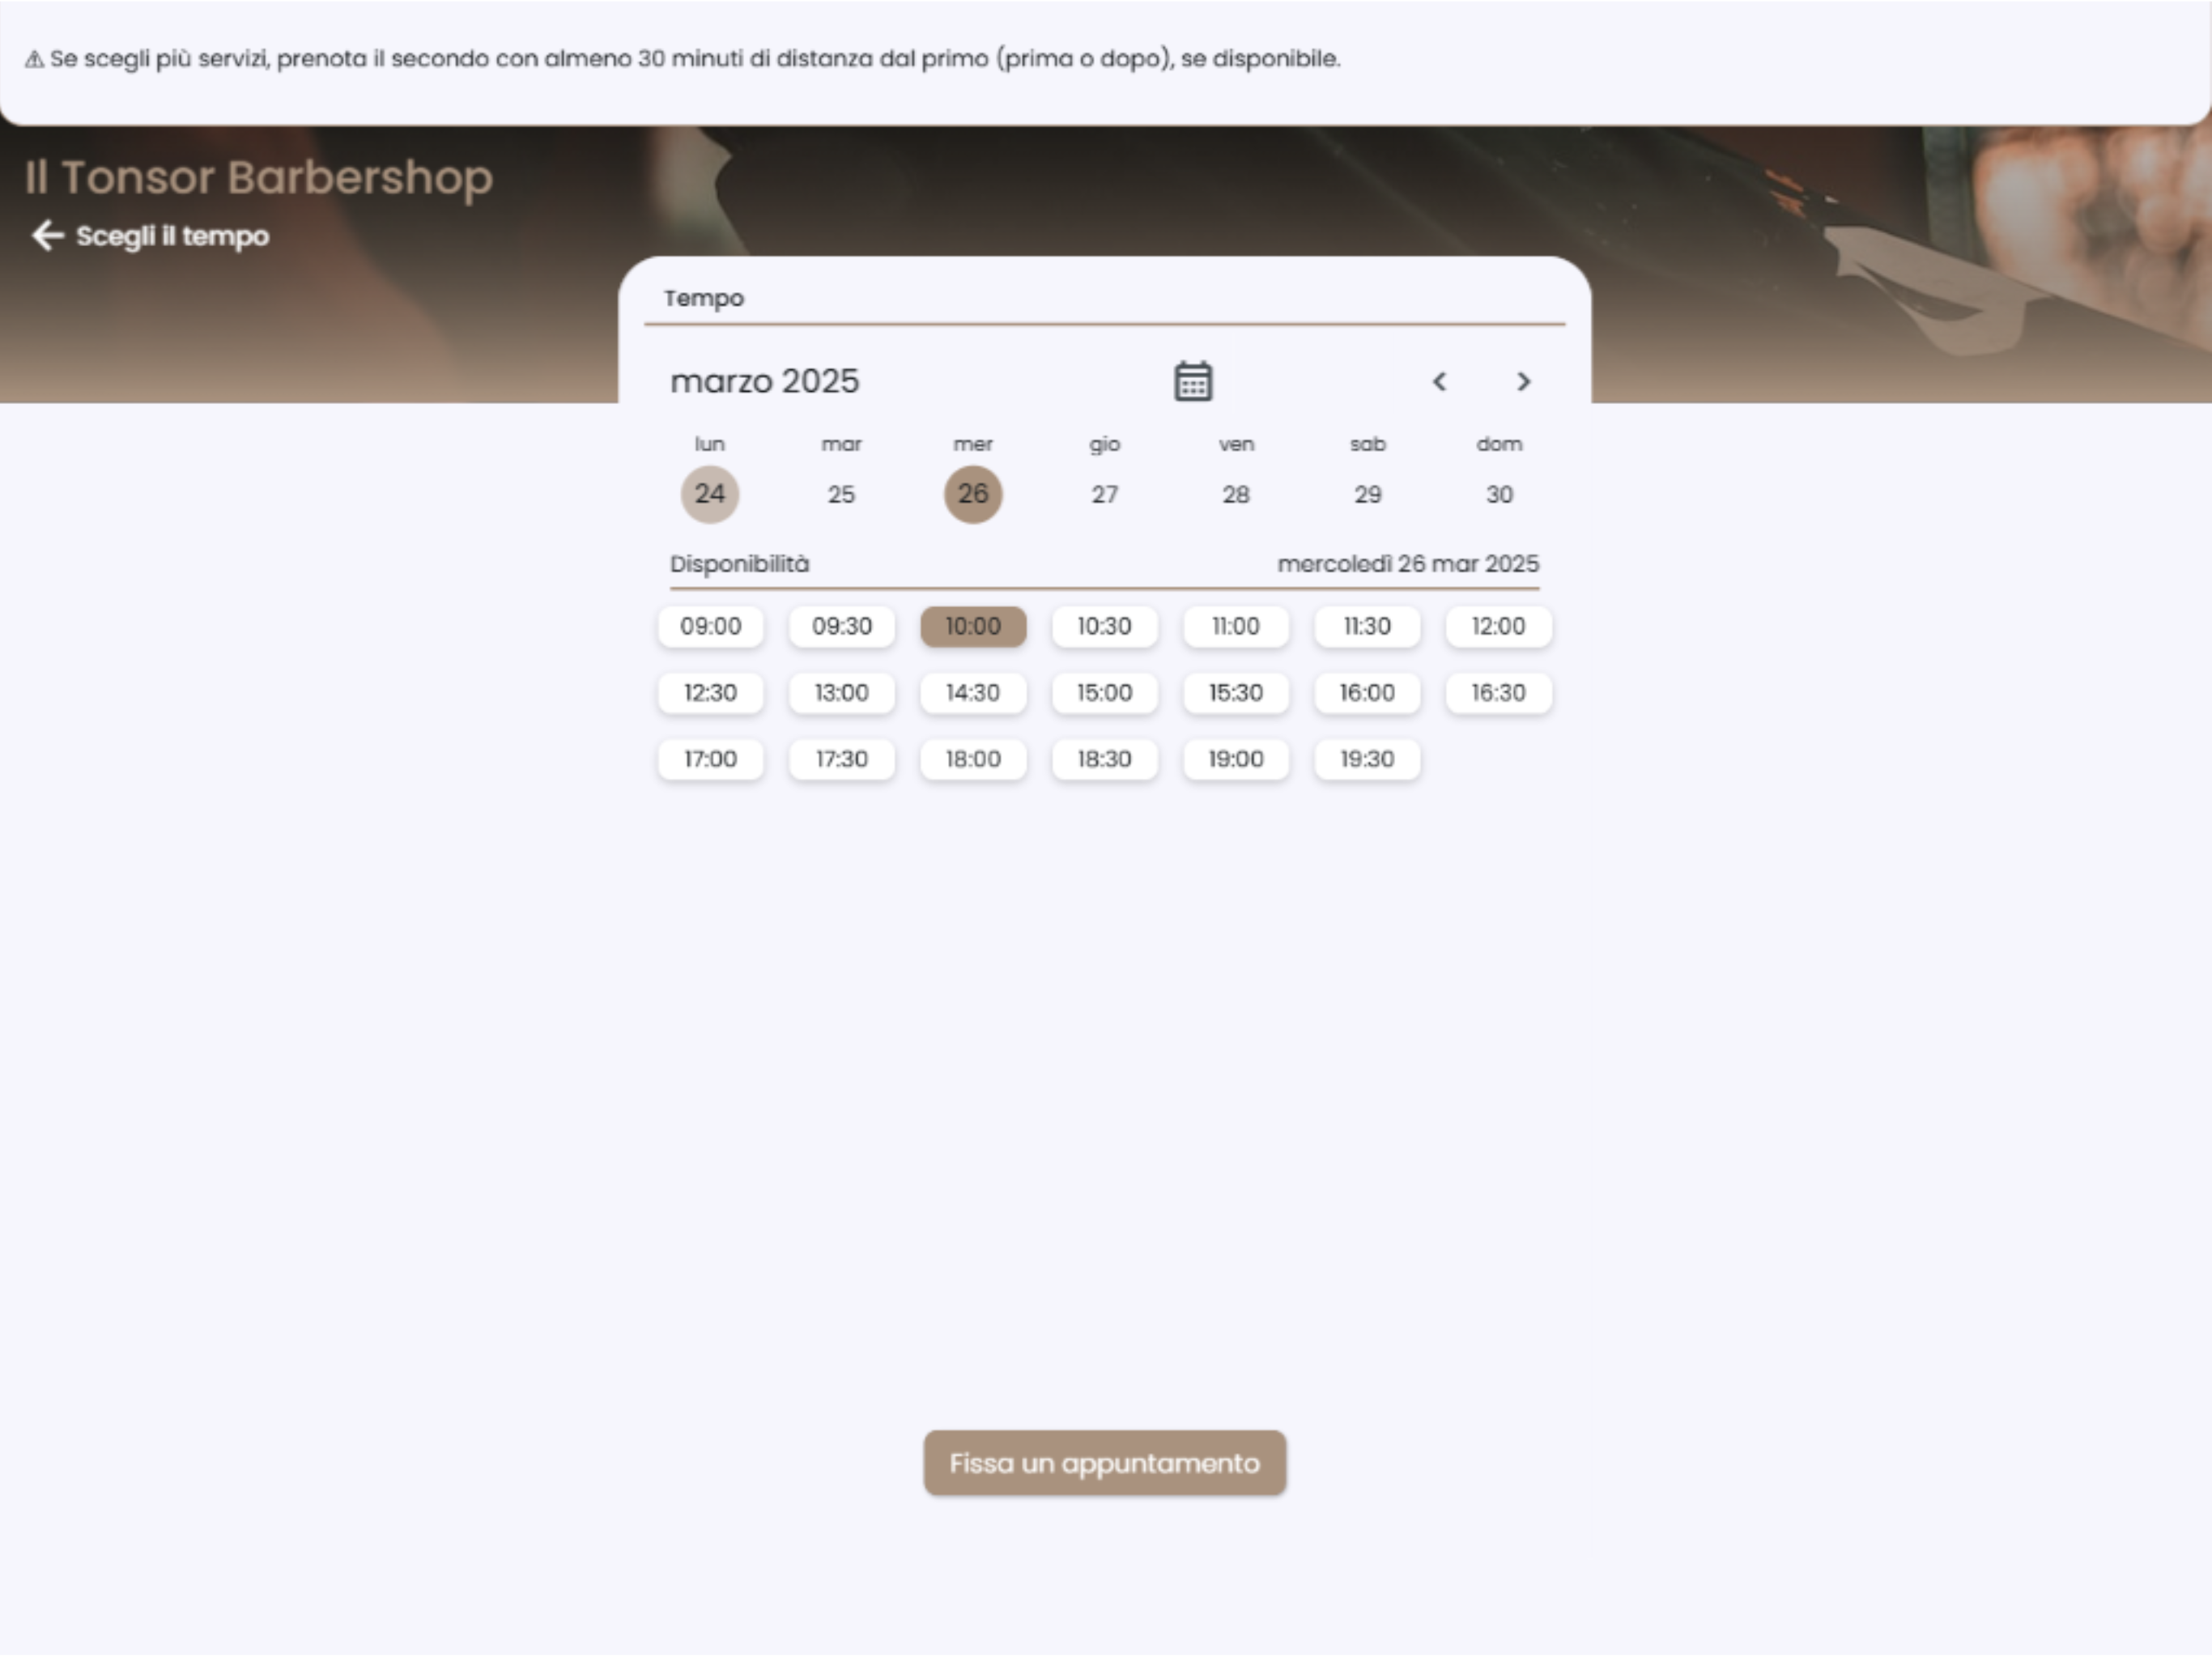Open the calendar date picker icon
The height and width of the screenshot is (1658, 2212).
tap(1193, 381)
